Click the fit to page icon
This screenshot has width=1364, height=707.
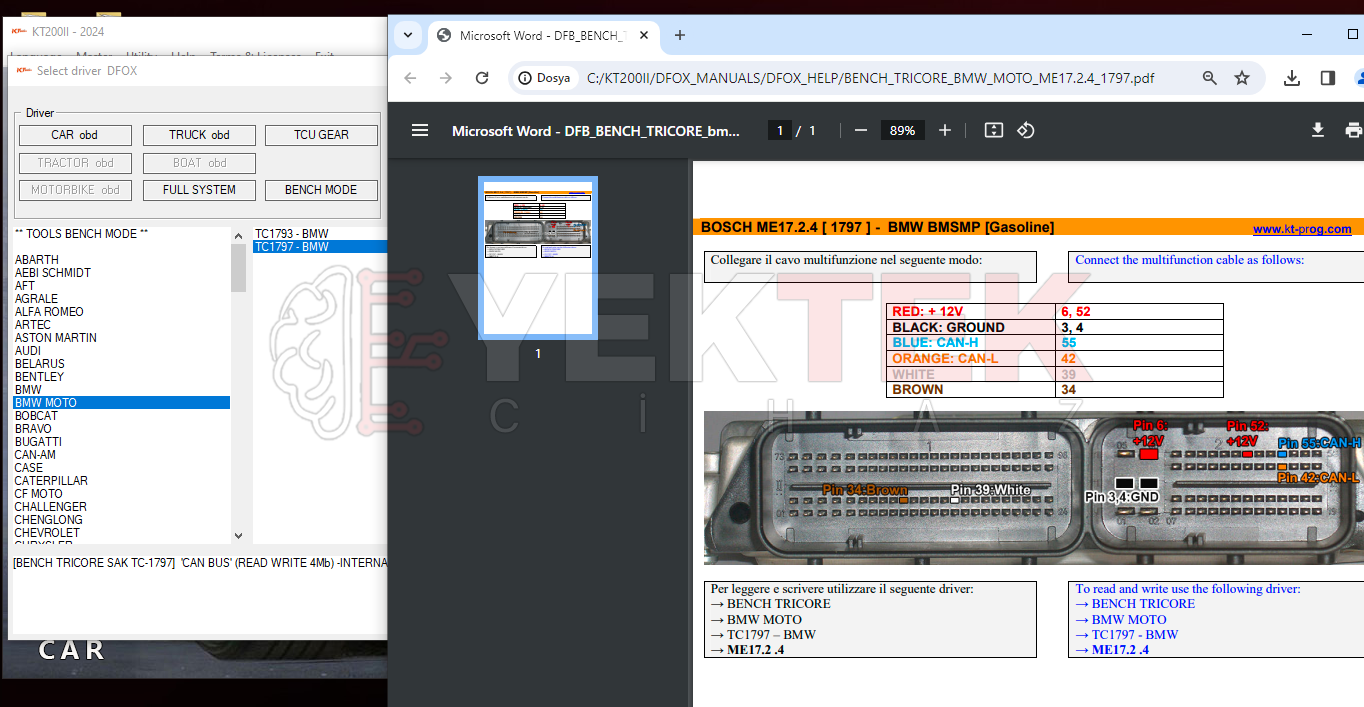click(x=993, y=131)
